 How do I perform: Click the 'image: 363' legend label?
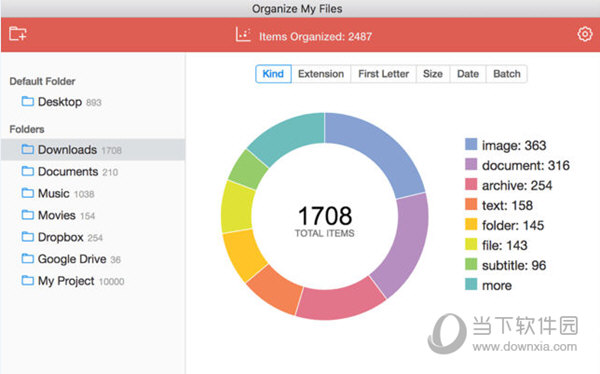(x=514, y=145)
